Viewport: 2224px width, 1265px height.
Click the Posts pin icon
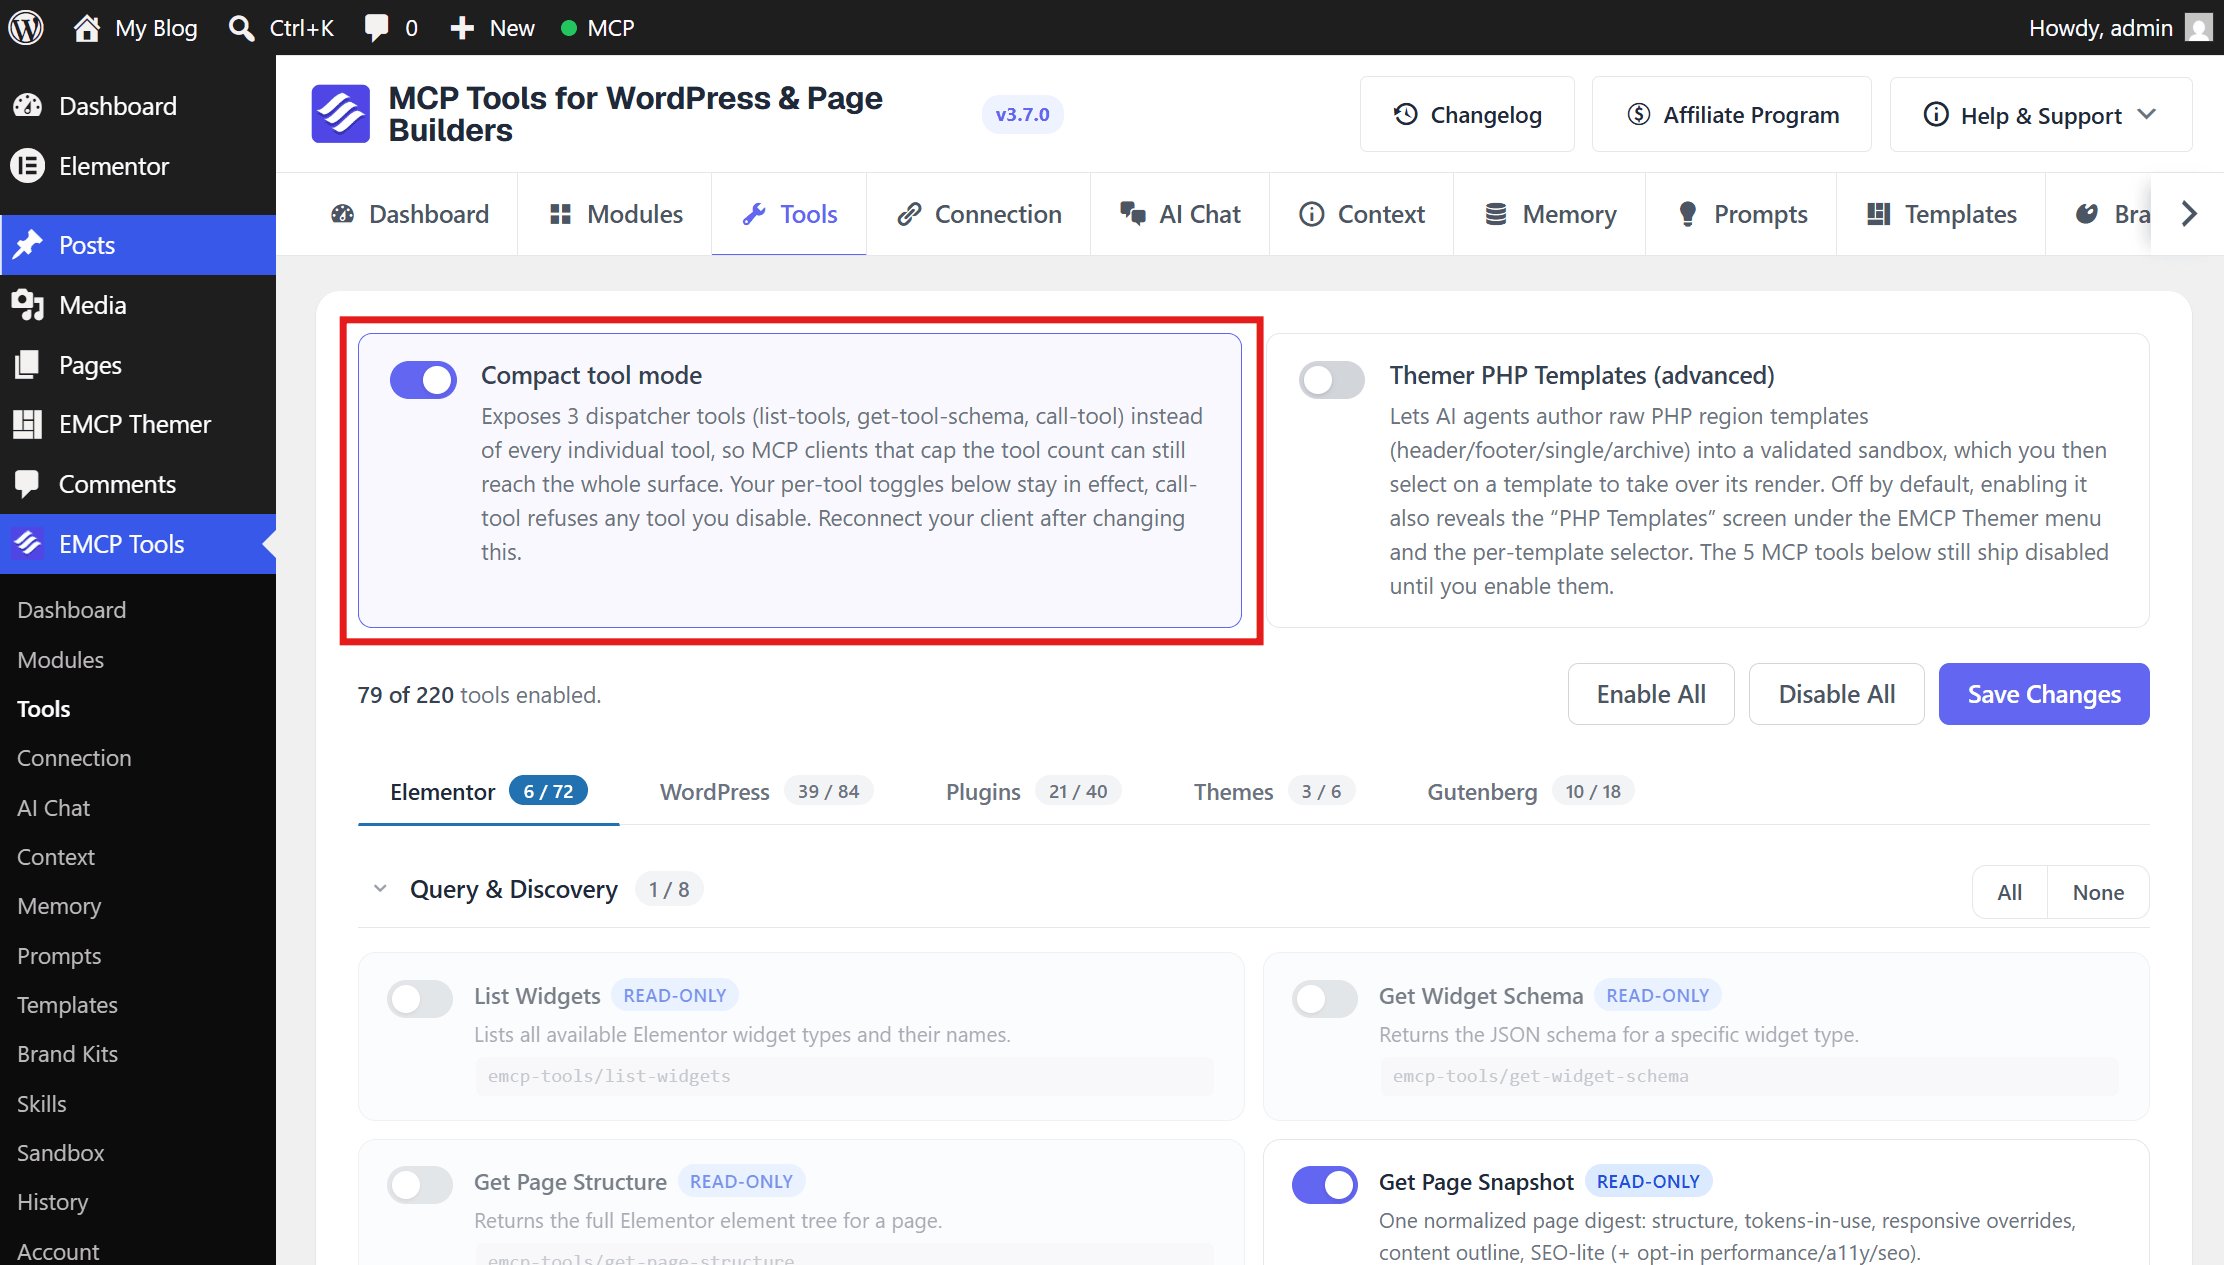coord(28,244)
